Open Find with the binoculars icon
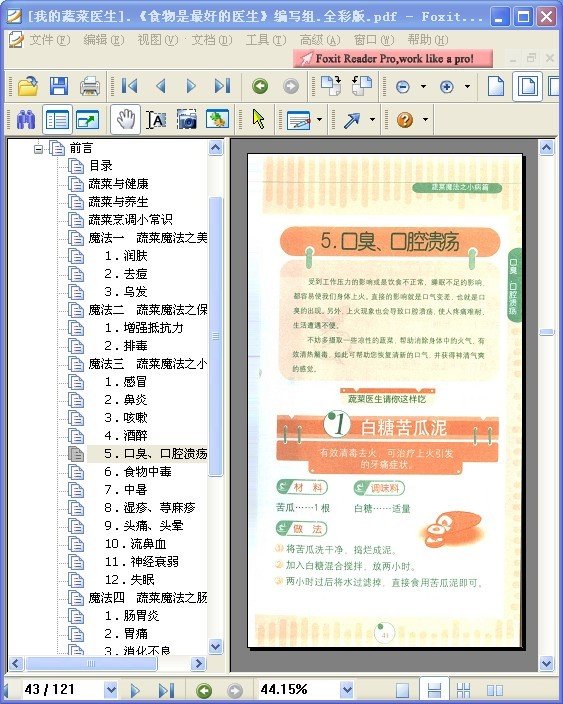Screen dimensions: 563x704 tap(26, 119)
